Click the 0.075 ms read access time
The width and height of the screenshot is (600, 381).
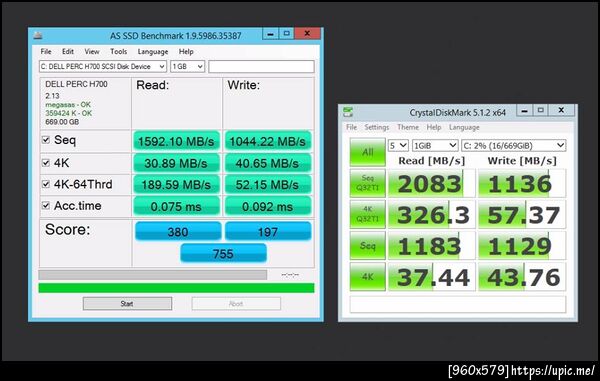coord(176,207)
